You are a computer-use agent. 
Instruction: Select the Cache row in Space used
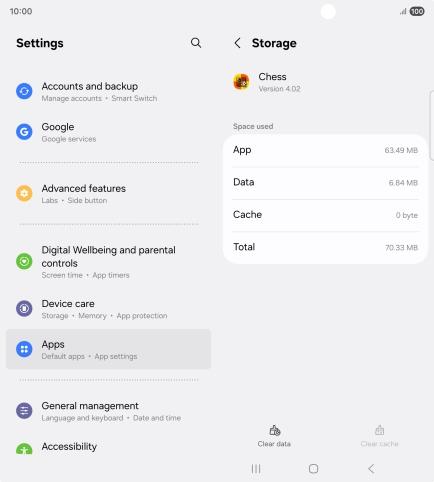325,215
